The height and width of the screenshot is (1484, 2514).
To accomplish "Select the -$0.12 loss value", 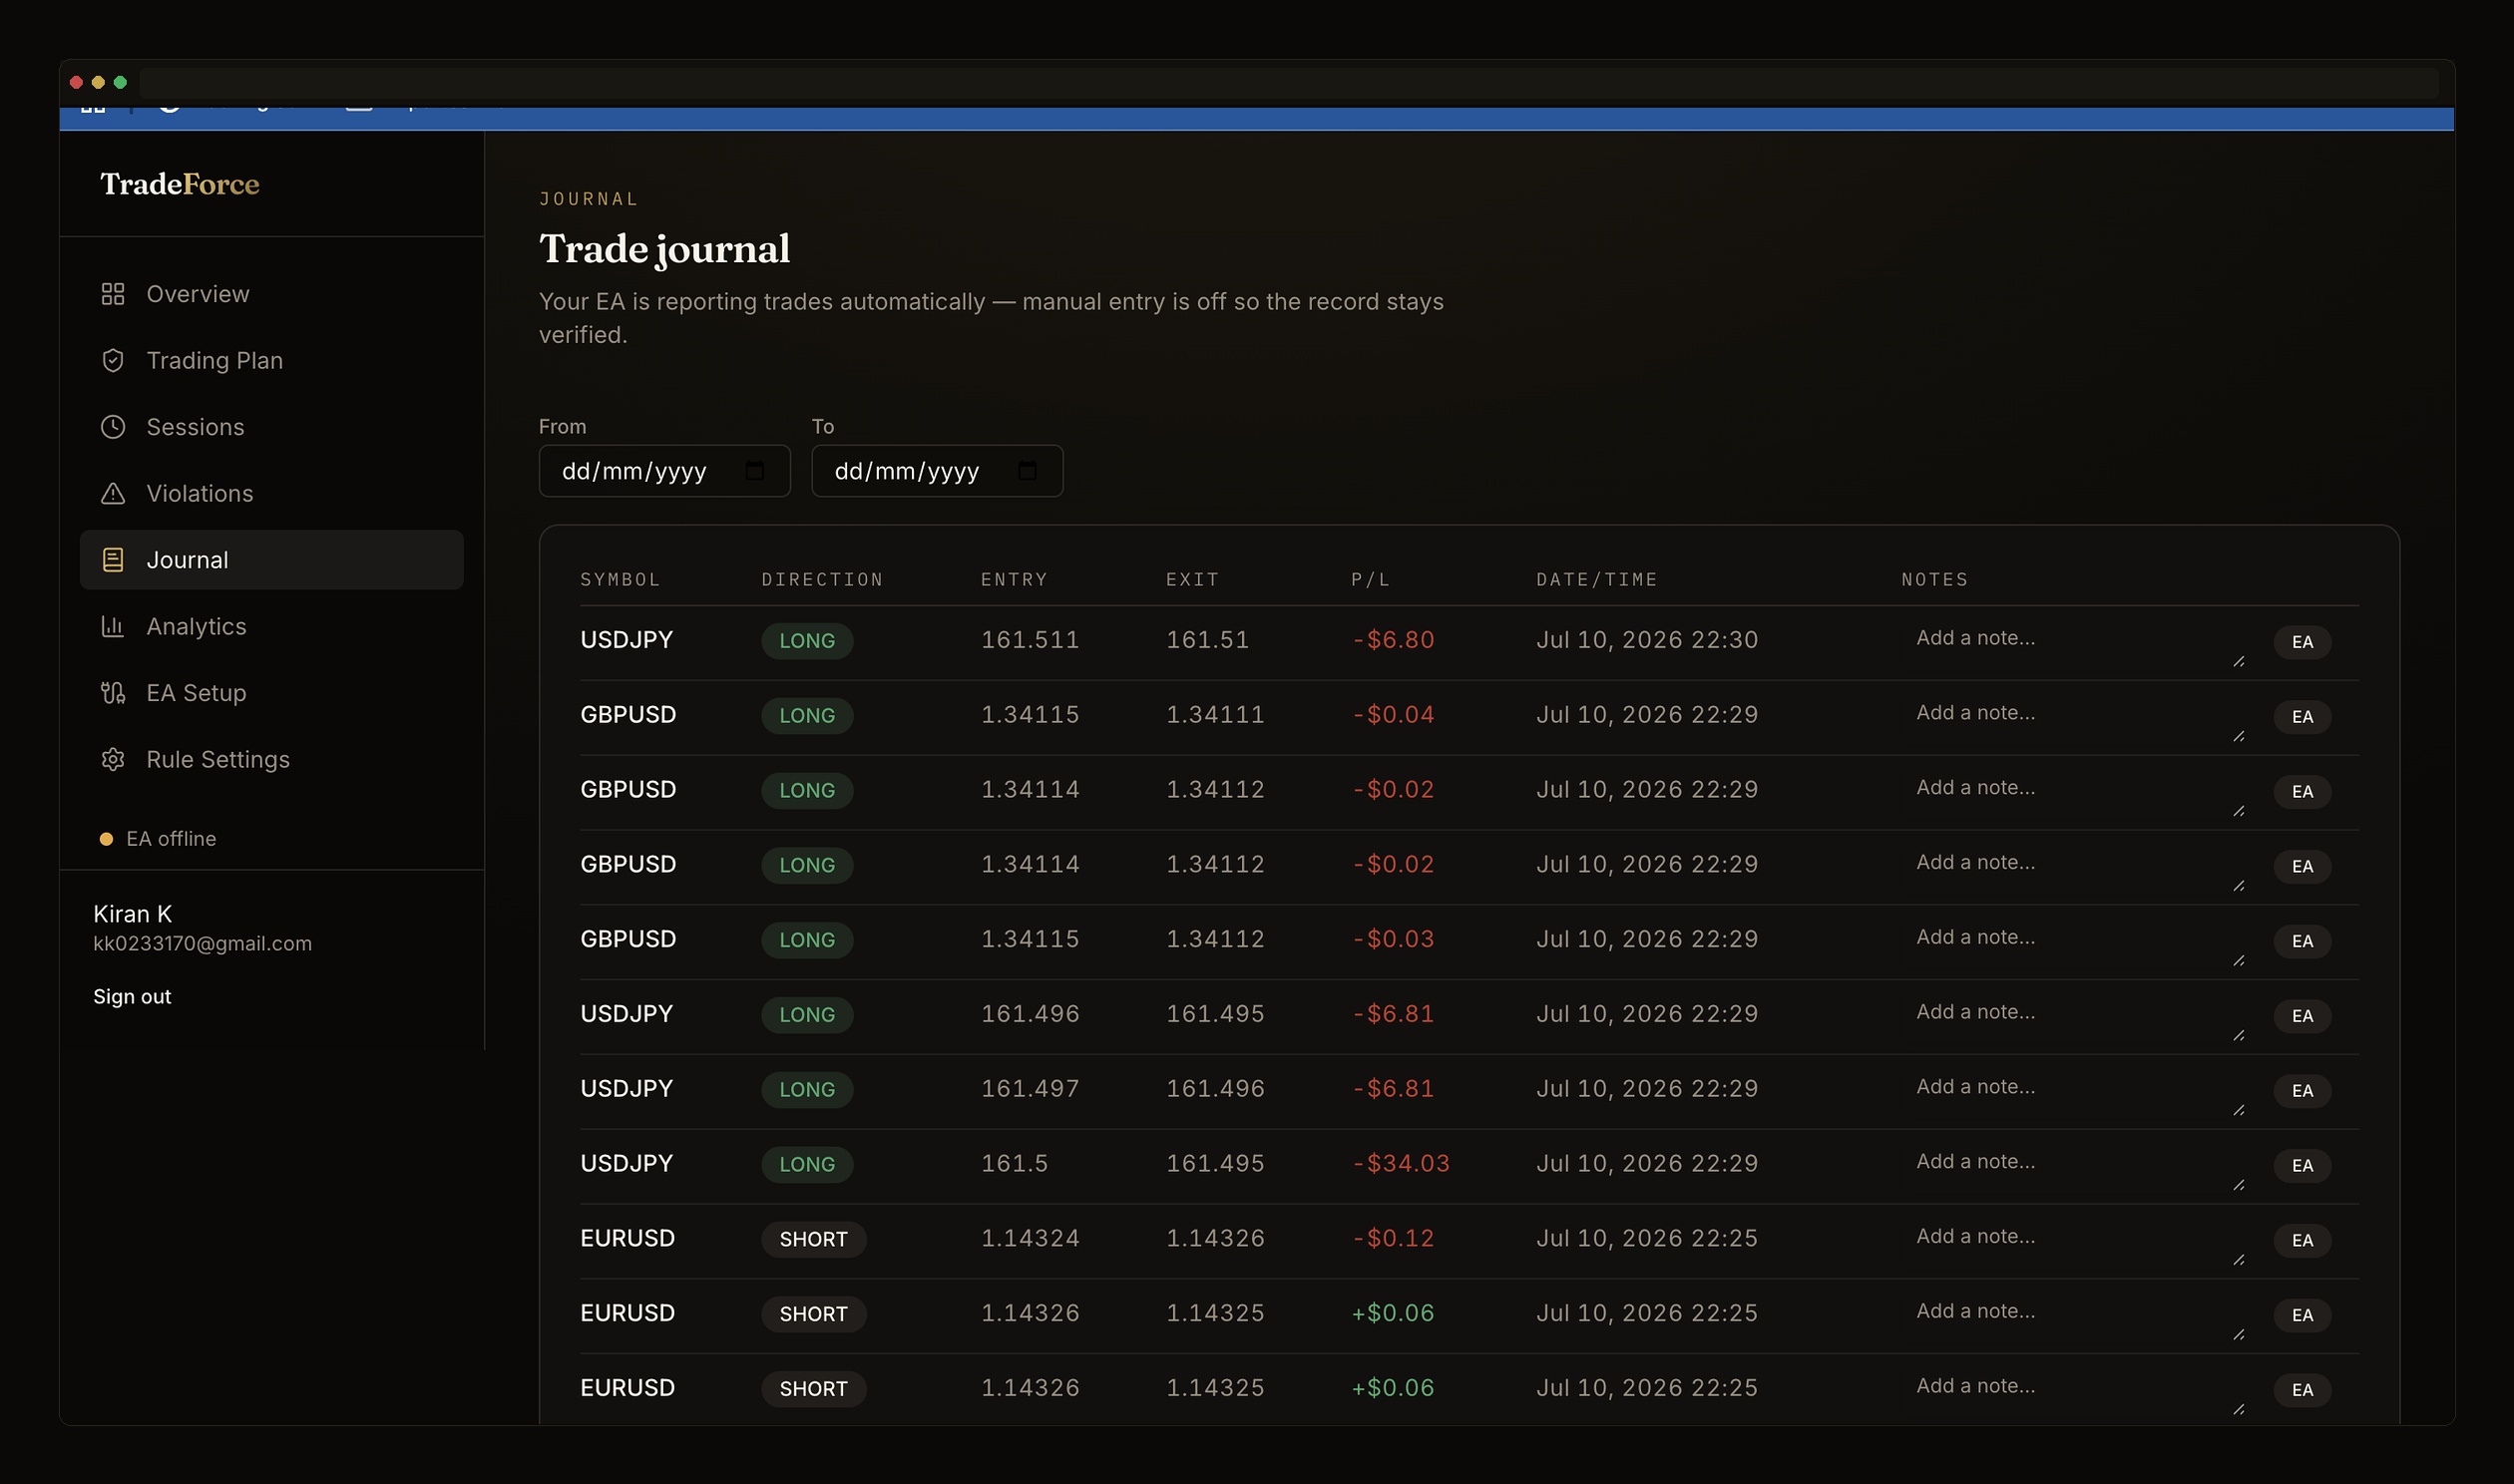I will tap(1393, 1239).
